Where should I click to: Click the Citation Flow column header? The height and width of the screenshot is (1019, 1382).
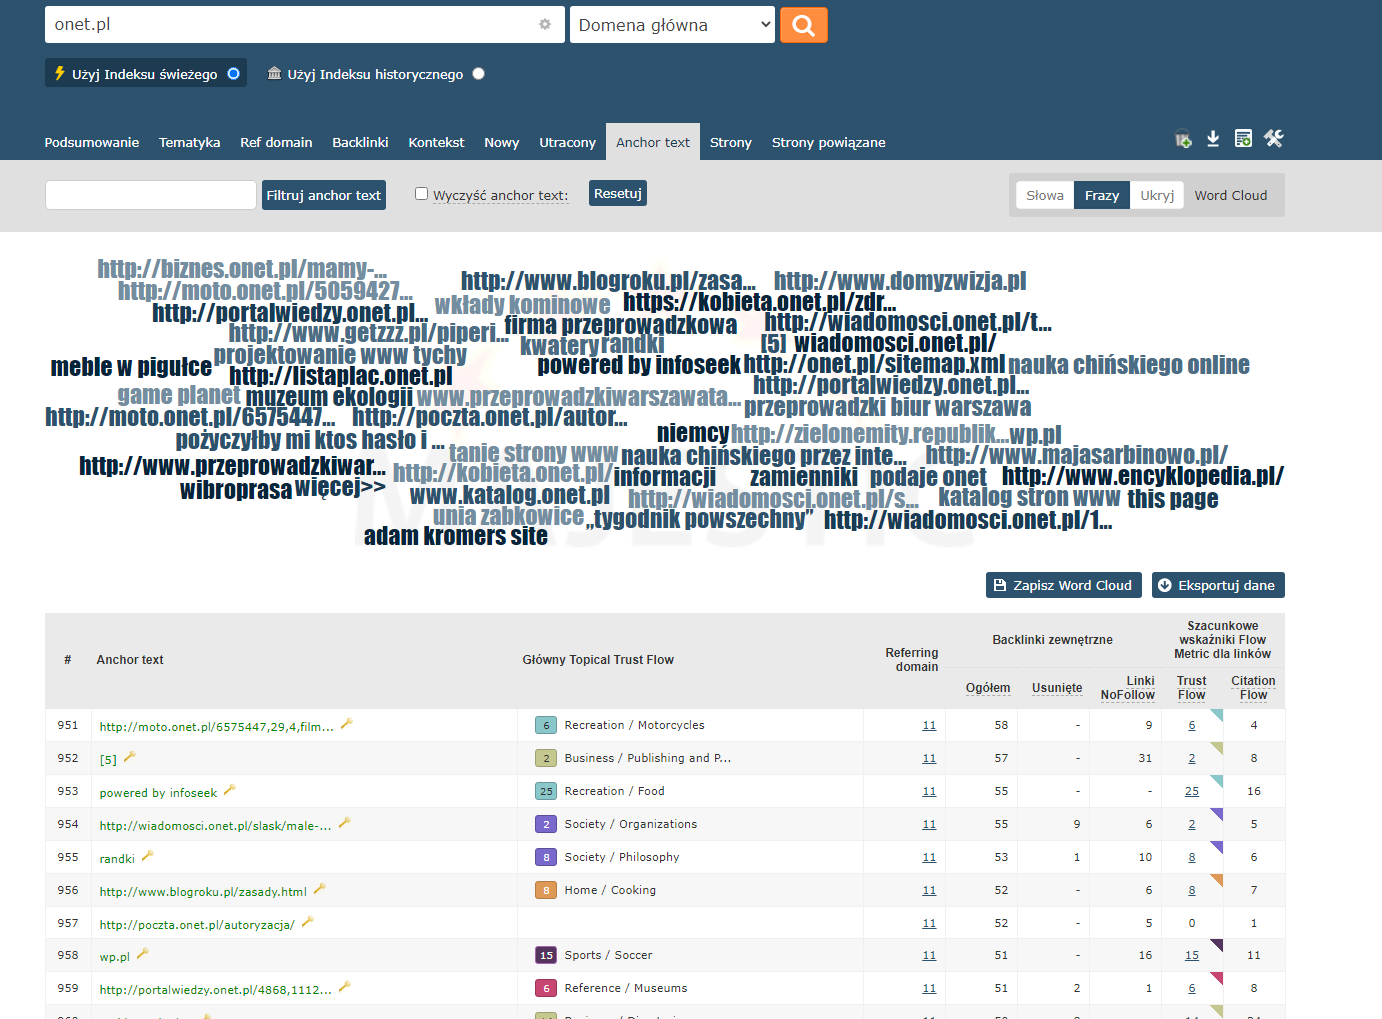pyautogui.click(x=1253, y=687)
